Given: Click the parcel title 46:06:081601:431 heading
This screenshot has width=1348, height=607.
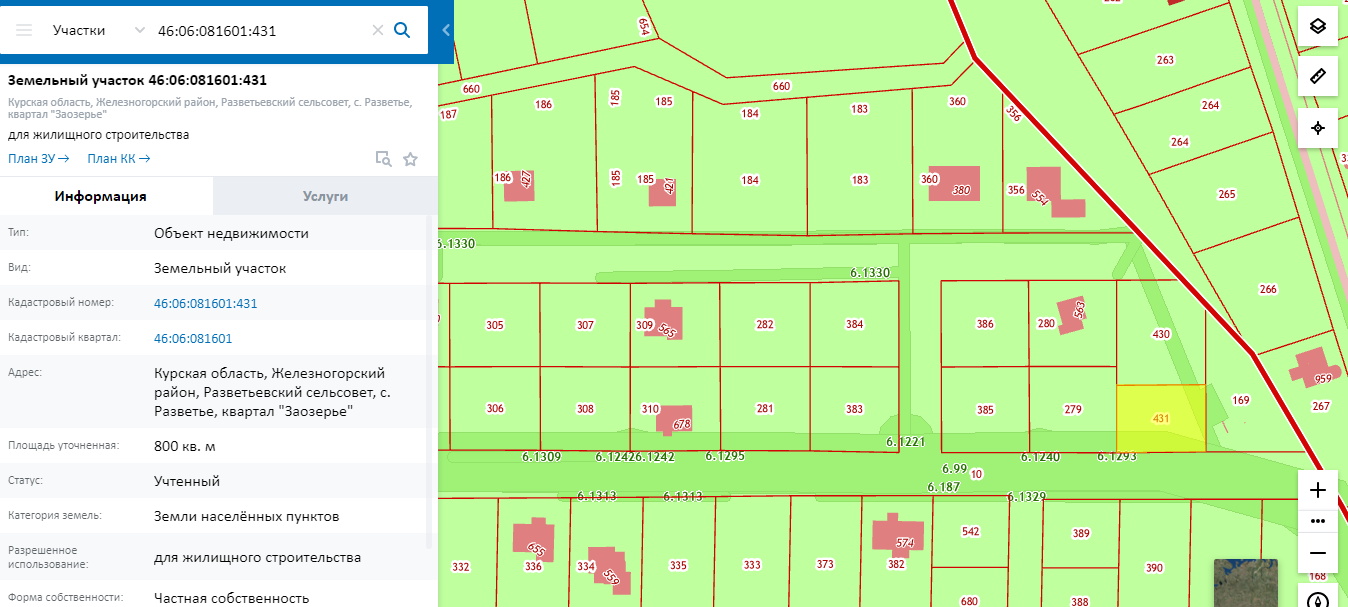Looking at the screenshot, I should click(x=137, y=80).
